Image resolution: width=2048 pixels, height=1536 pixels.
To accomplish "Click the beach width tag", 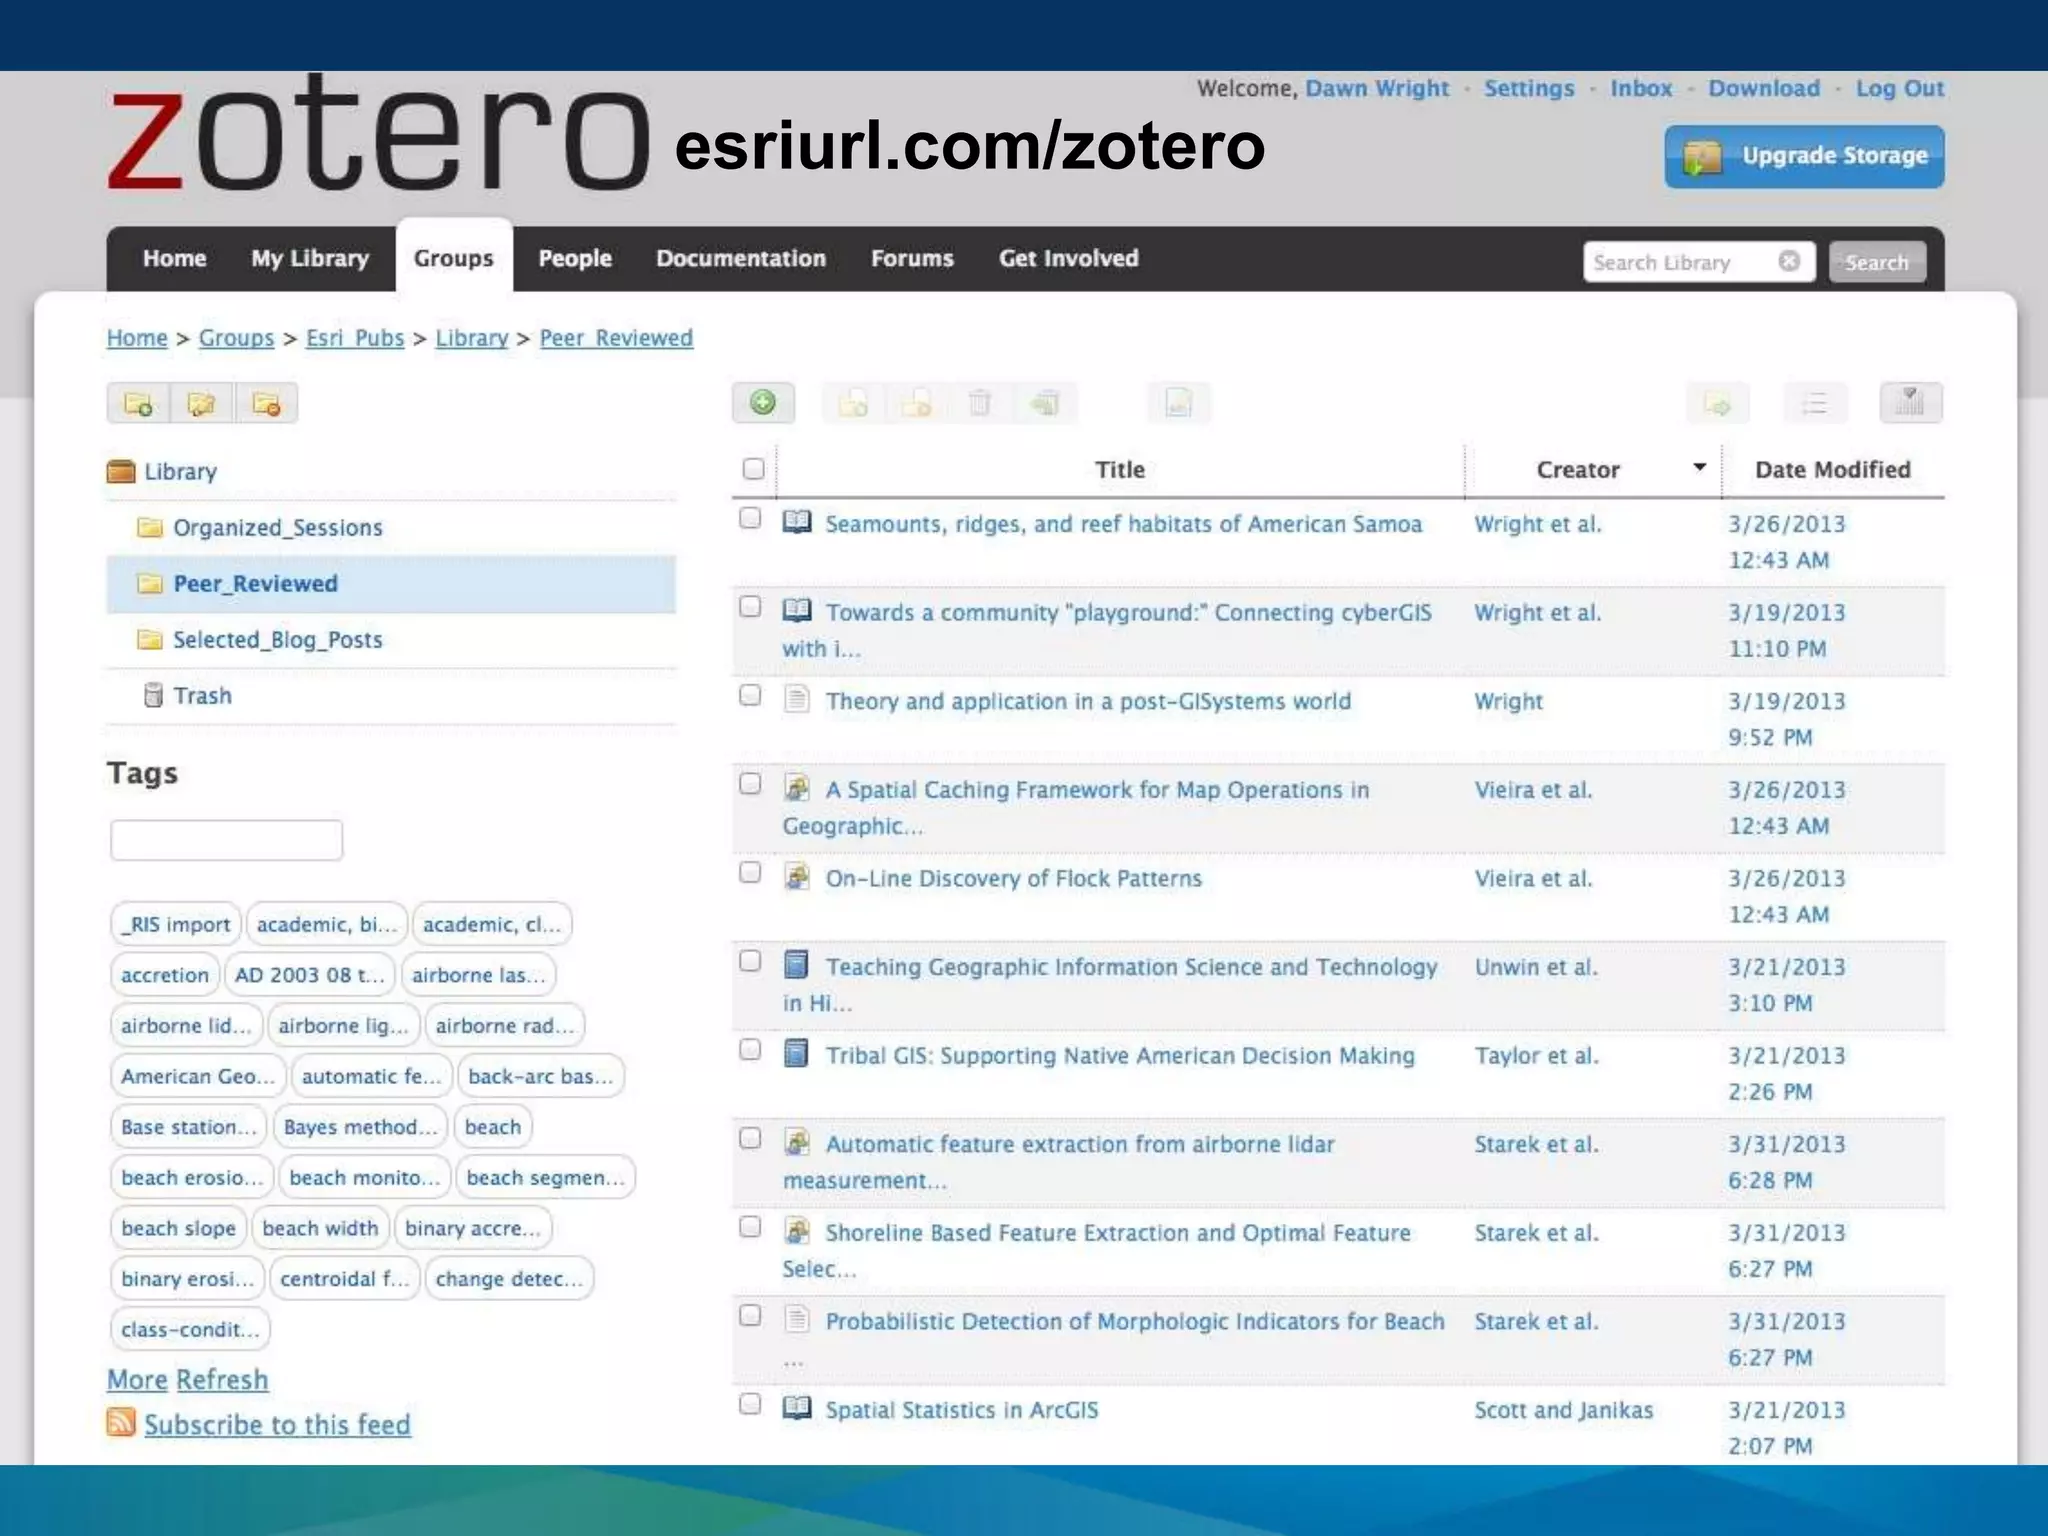I will tap(320, 1228).
